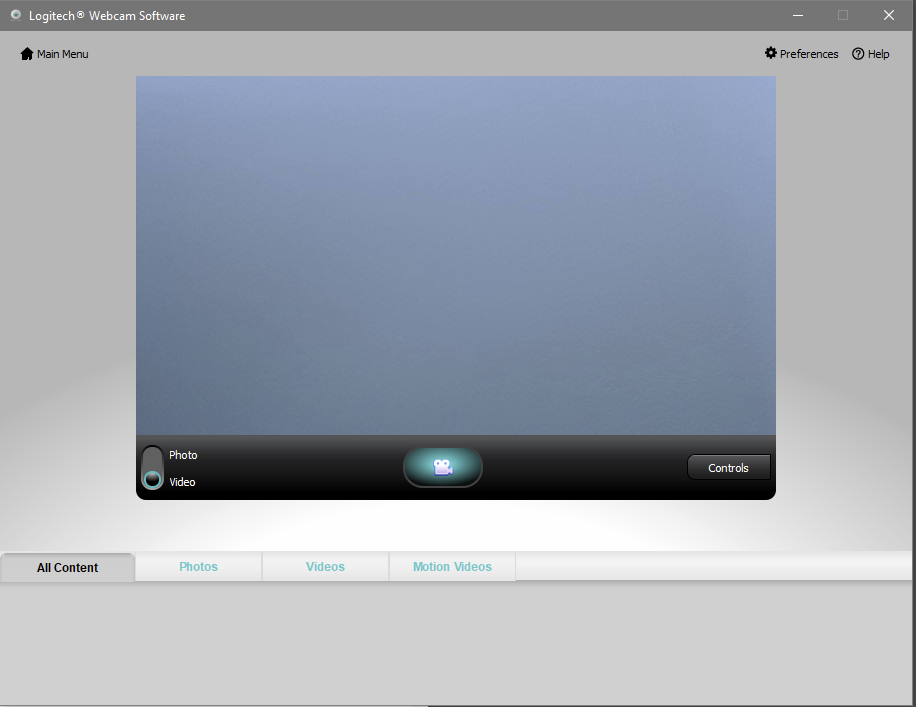Minimize the Logitech Webcam Software window

tap(798, 15)
